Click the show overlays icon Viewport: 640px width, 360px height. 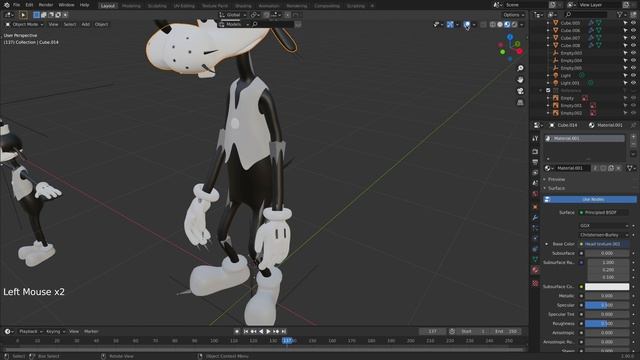467,24
